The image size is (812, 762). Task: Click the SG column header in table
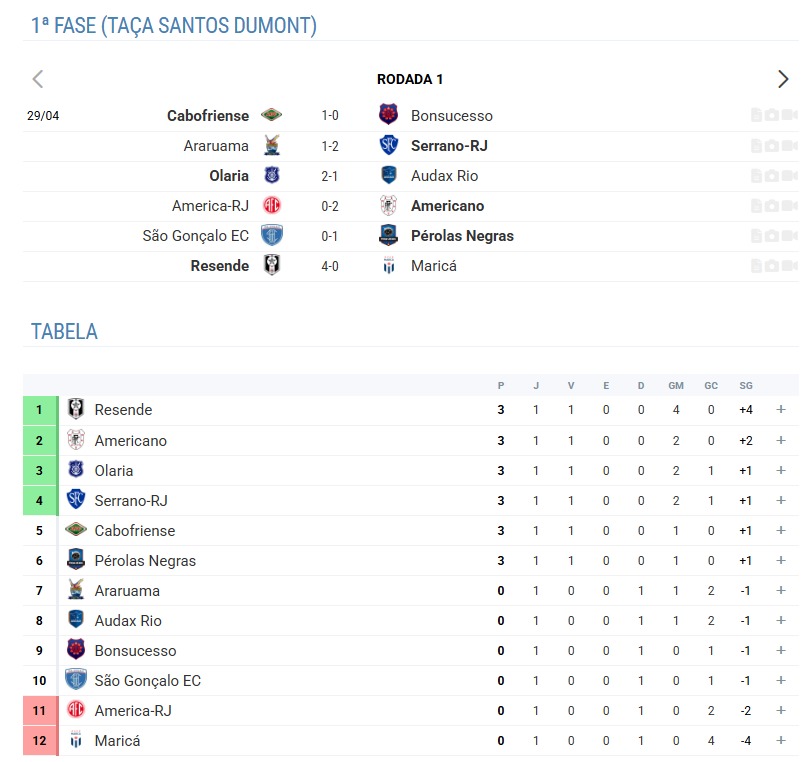[x=746, y=386]
